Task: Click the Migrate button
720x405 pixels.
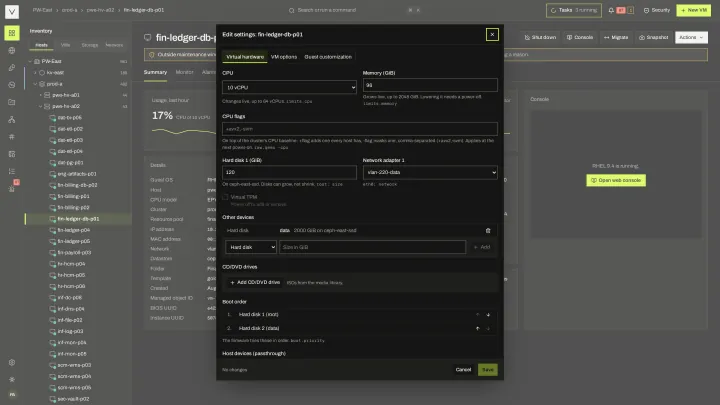Action: pyautogui.click(x=616, y=37)
